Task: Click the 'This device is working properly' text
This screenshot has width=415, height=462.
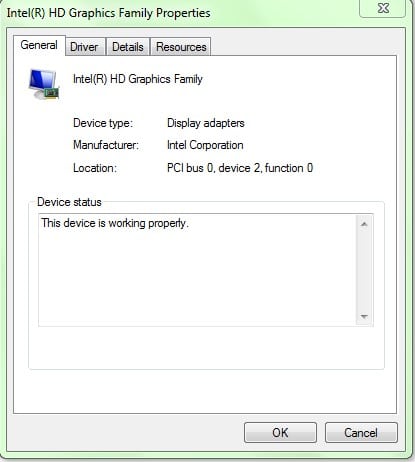Action: pos(115,223)
